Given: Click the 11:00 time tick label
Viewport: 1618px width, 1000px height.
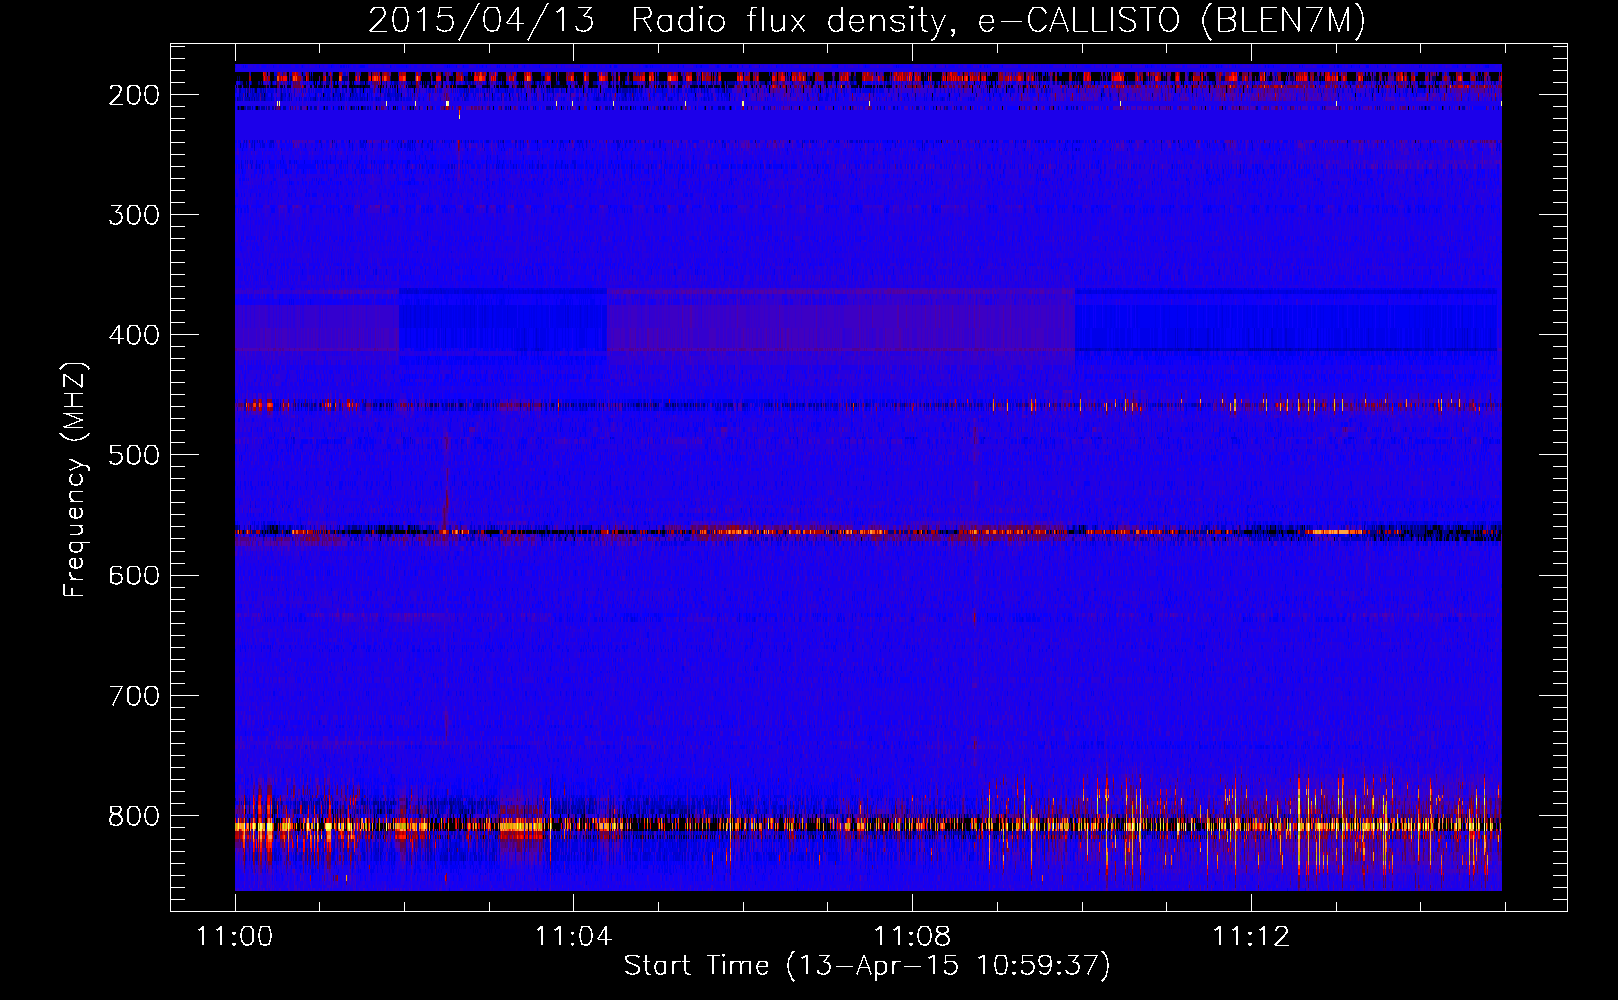Looking at the screenshot, I should tap(235, 937).
